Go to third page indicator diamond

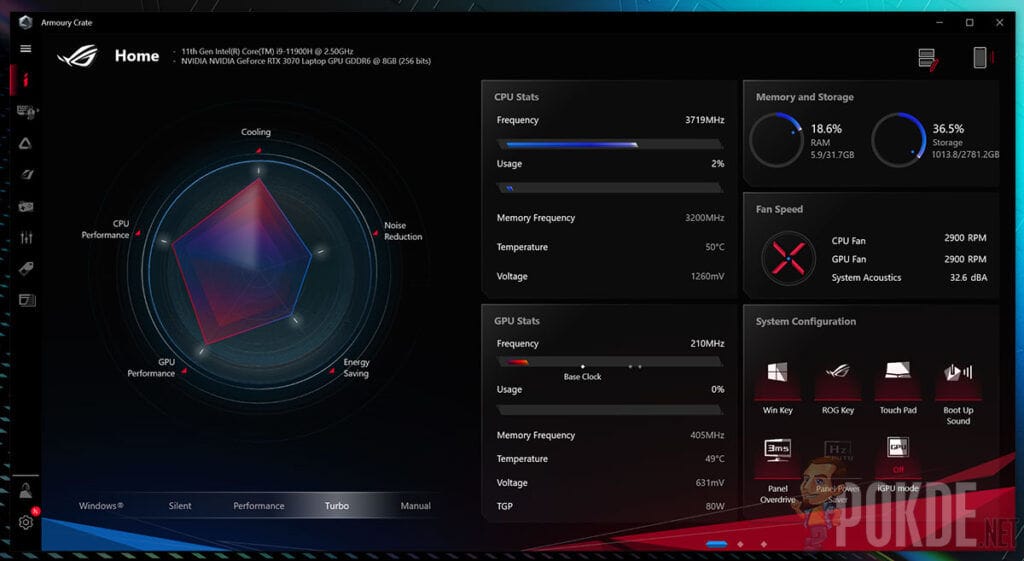763,543
